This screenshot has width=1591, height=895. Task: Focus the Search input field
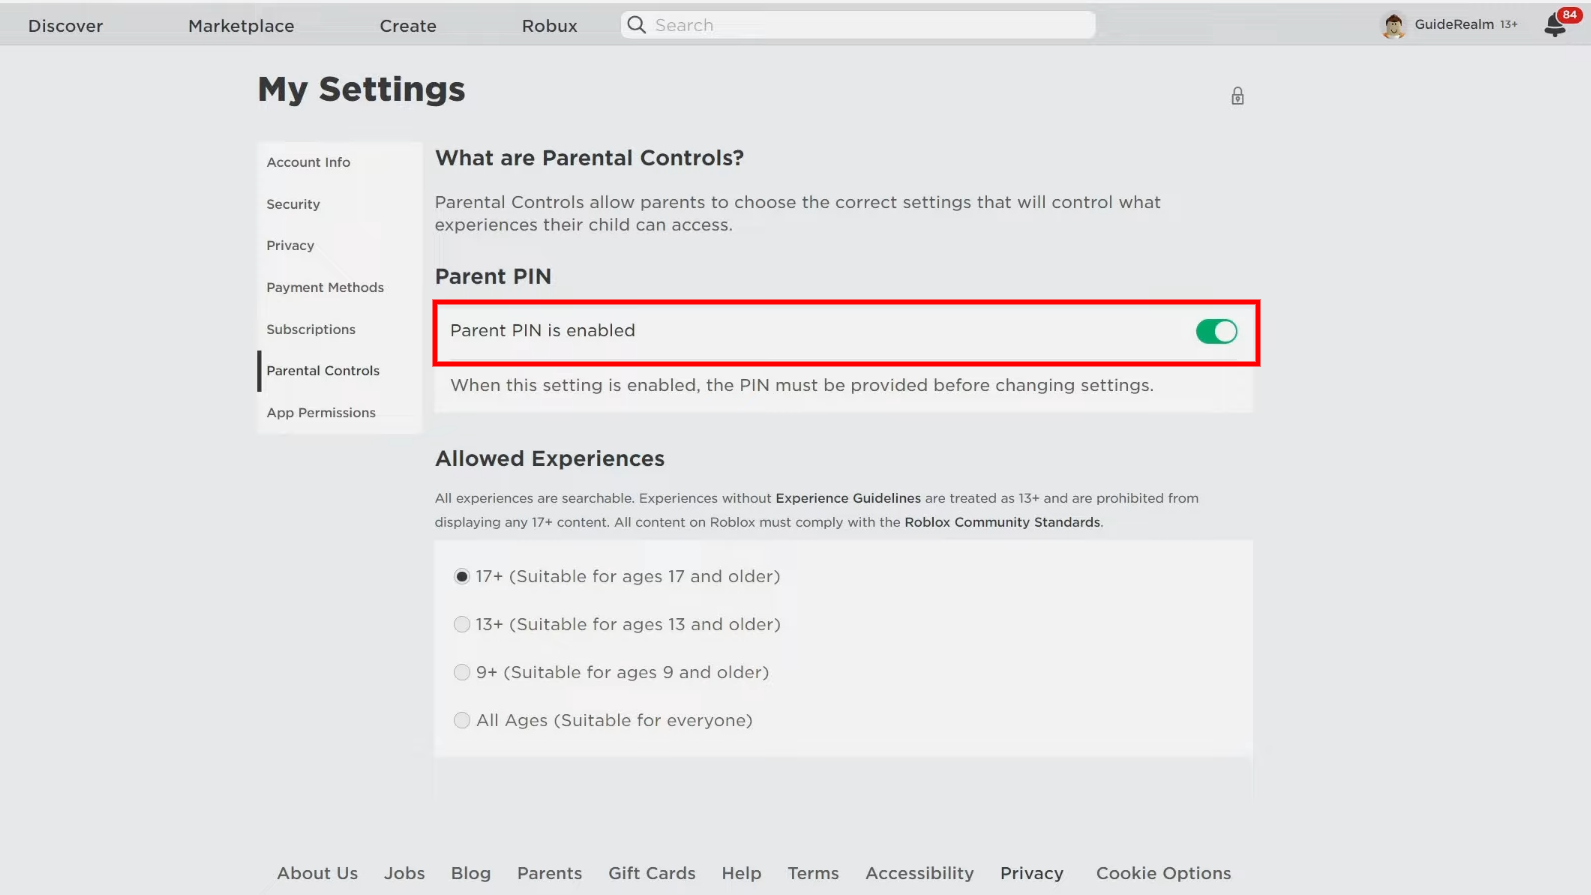pos(870,25)
